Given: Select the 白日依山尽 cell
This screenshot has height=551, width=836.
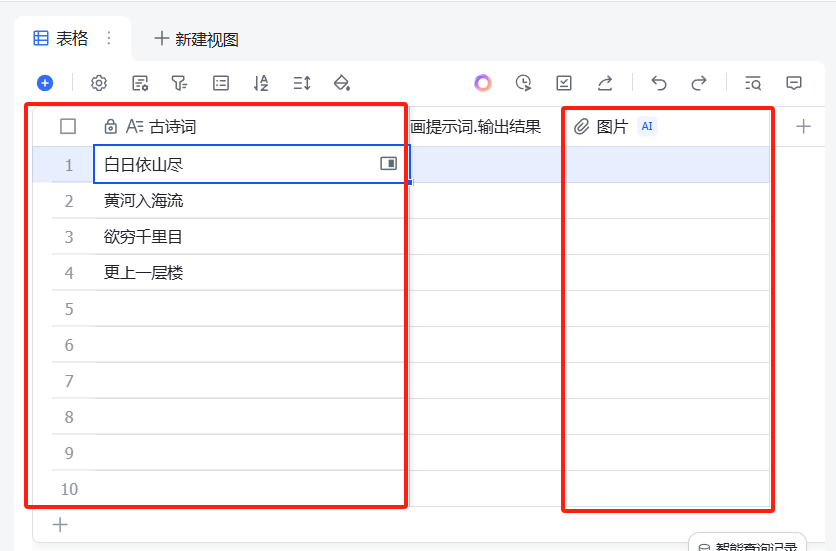Looking at the screenshot, I should [x=250, y=164].
